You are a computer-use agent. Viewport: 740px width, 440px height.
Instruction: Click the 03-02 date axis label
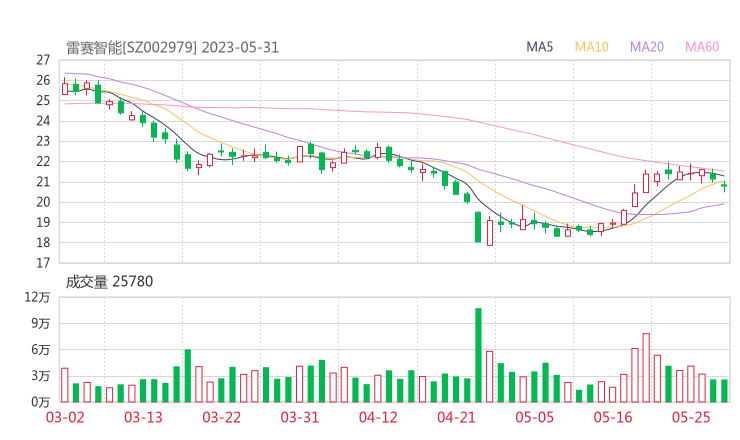pos(65,417)
